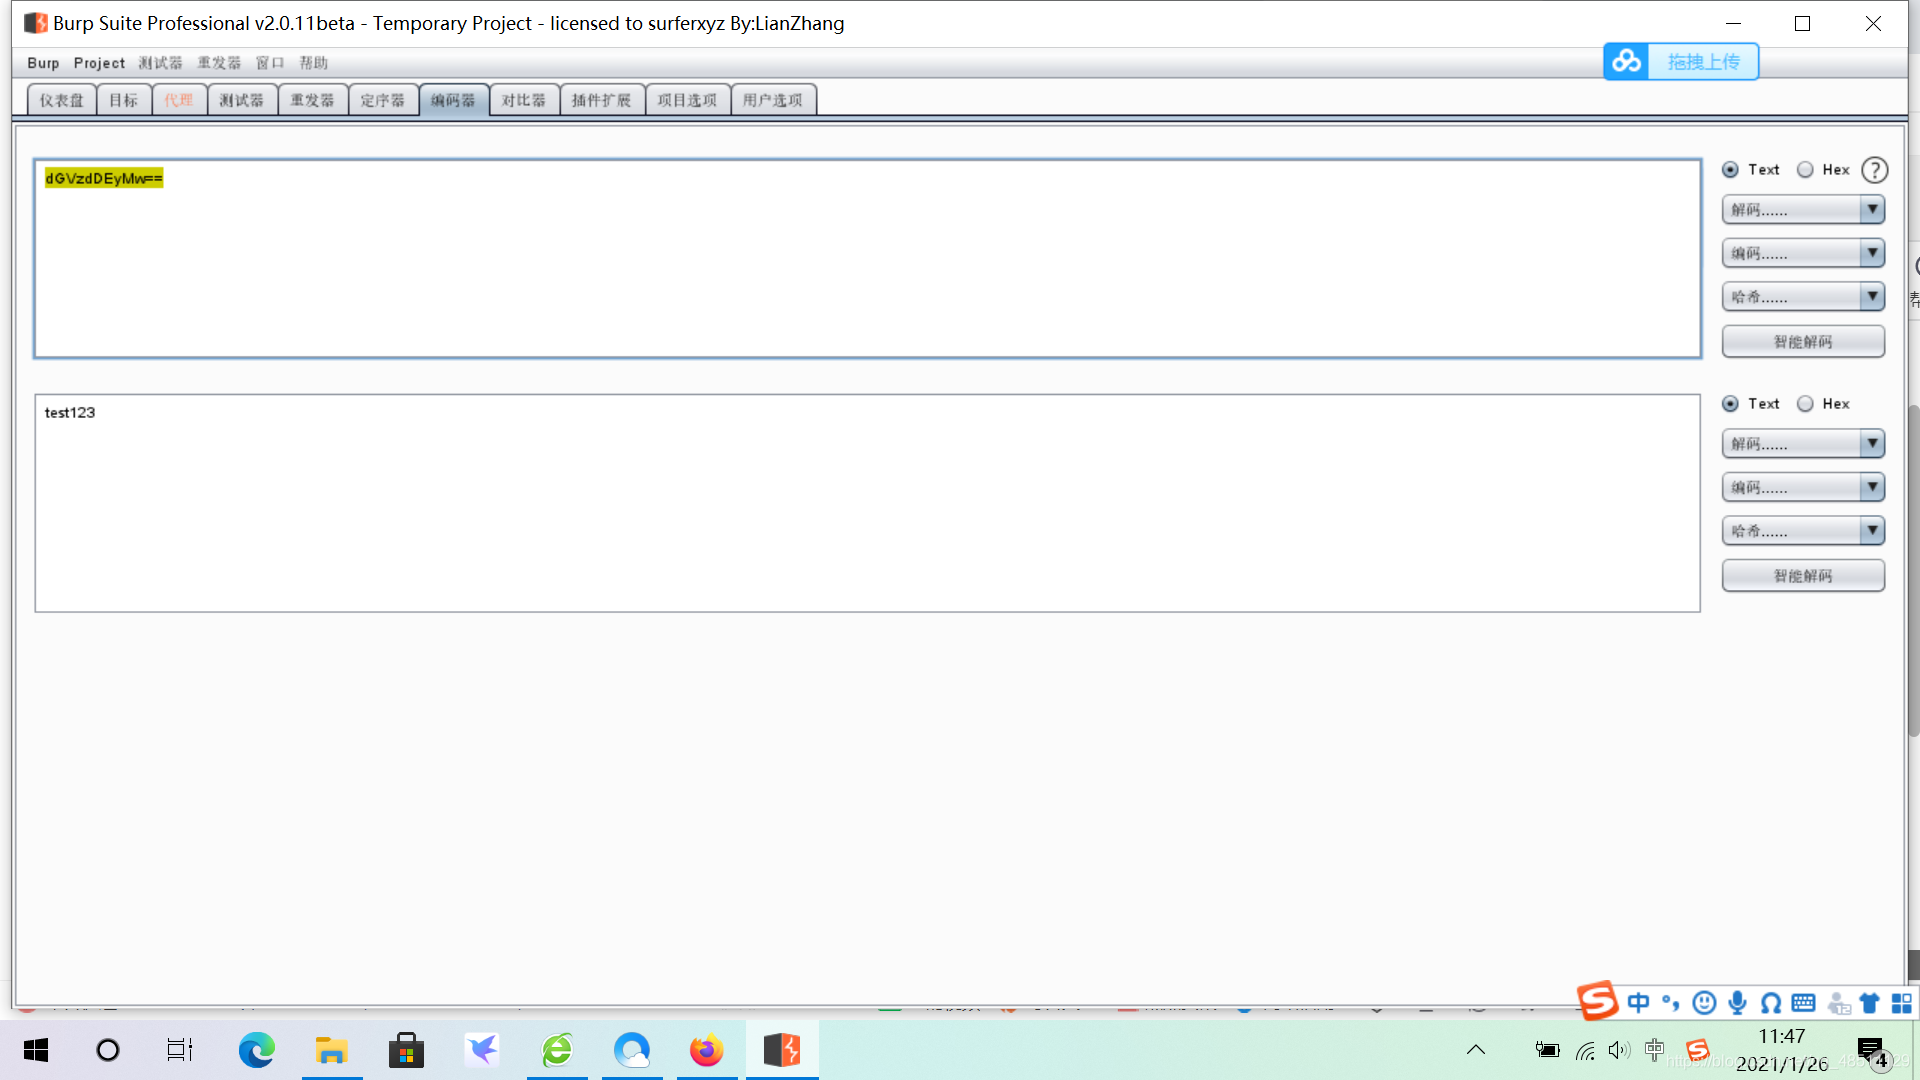Expand first 解码 (decode as) dropdown
This screenshot has width=1920, height=1080.
click(1803, 210)
